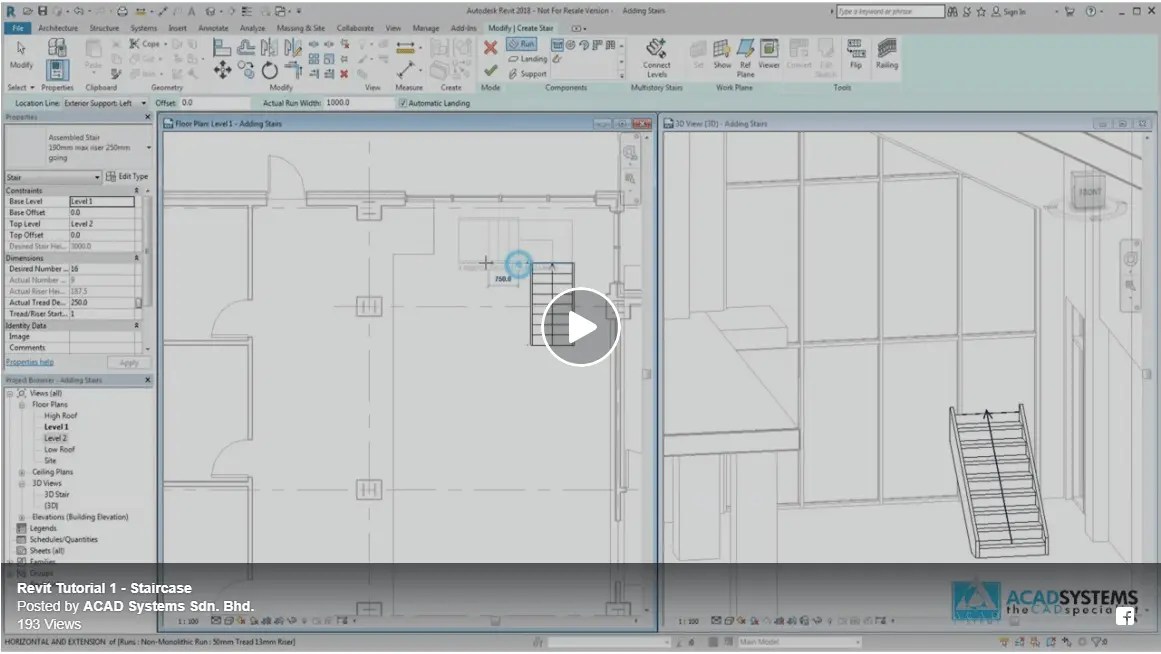The height and width of the screenshot is (654, 1161).
Task: Play the Revit staircase tutorial video
Action: coord(580,327)
